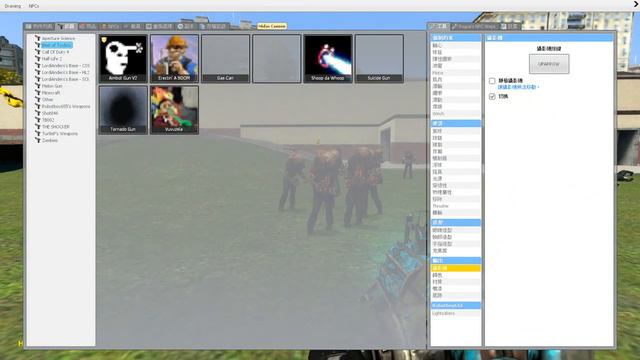Click the pistol icon beside Call Of Duty 4
This screenshot has width=640, height=360.
38,52
